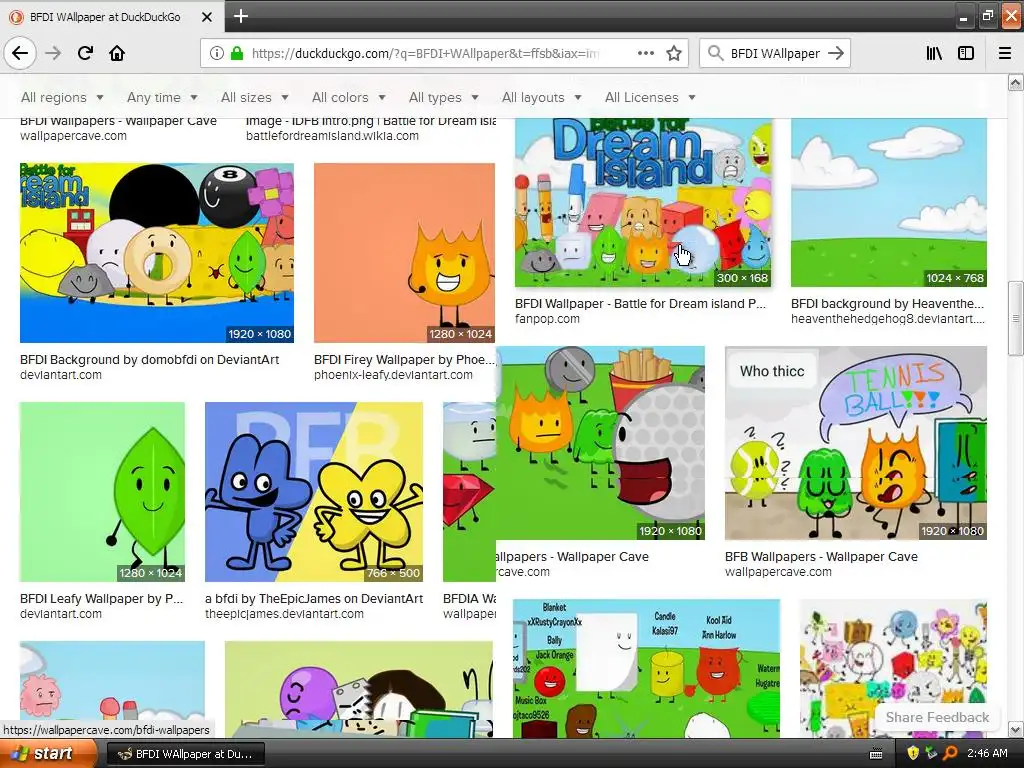Screen dimensions: 1024x768
Task: Click the Share Feedback button
Action: (x=937, y=717)
